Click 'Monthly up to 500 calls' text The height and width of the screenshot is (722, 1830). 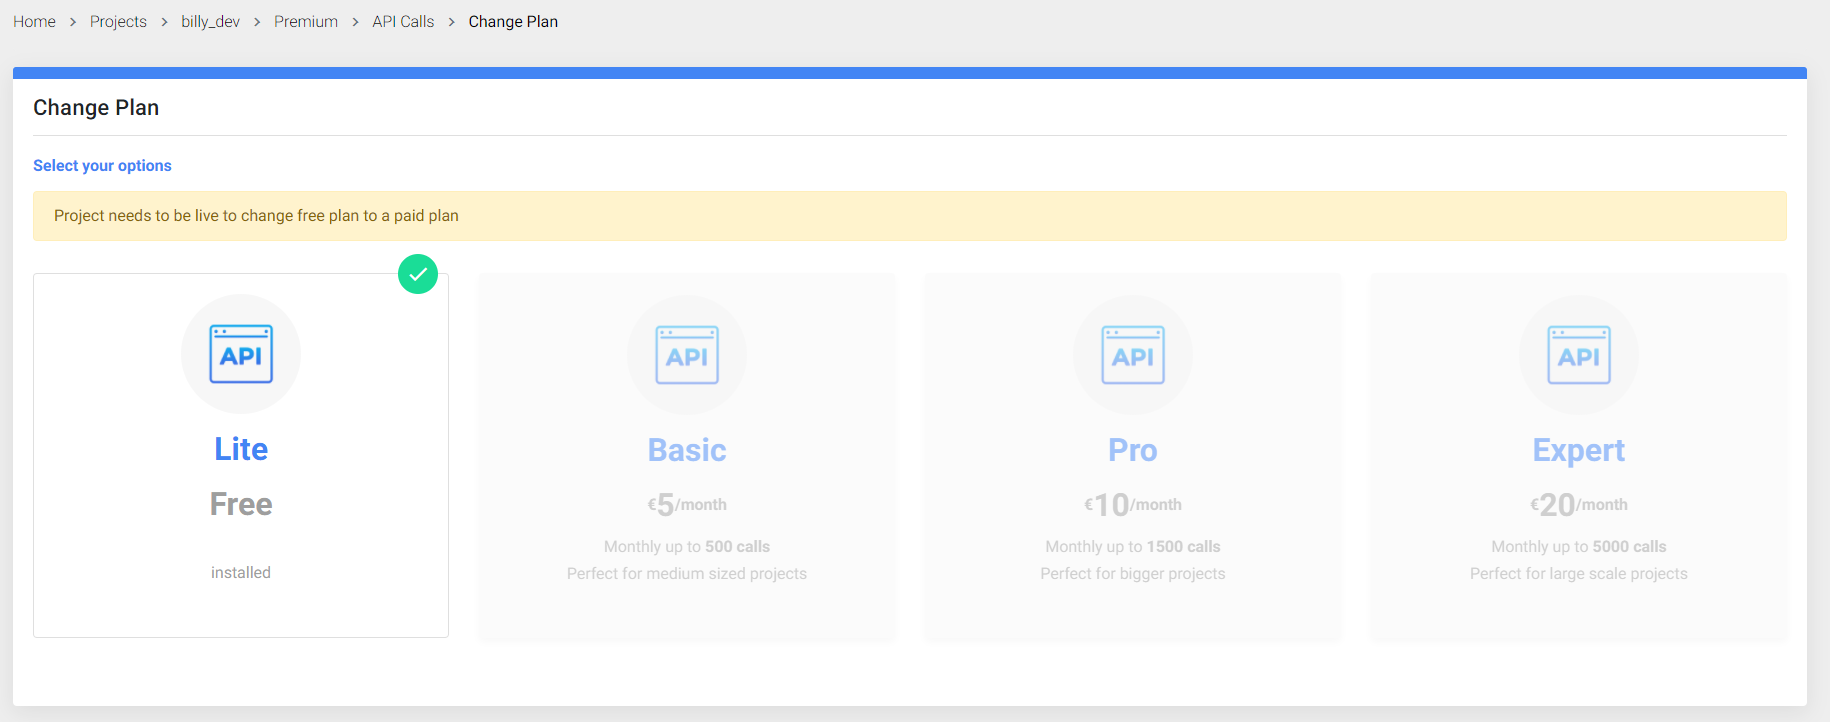pyautogui.click(x=687, y=547)
